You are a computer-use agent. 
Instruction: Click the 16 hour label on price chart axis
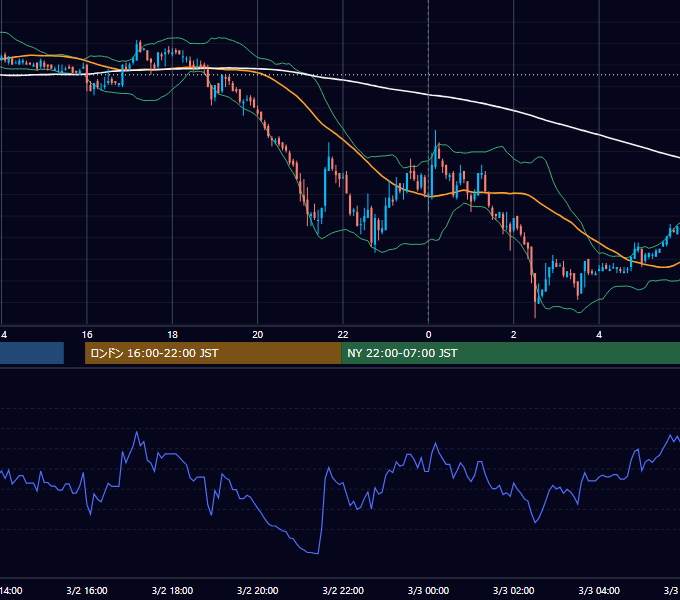[x=87, y=335]
